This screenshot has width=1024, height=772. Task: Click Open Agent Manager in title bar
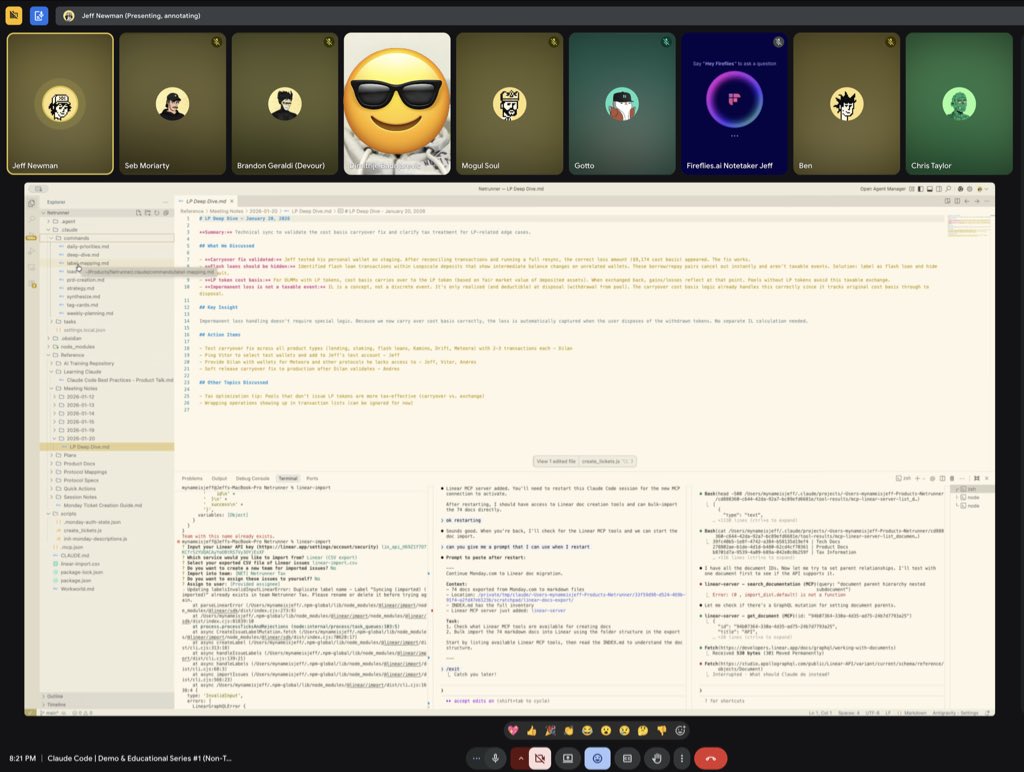882,189
